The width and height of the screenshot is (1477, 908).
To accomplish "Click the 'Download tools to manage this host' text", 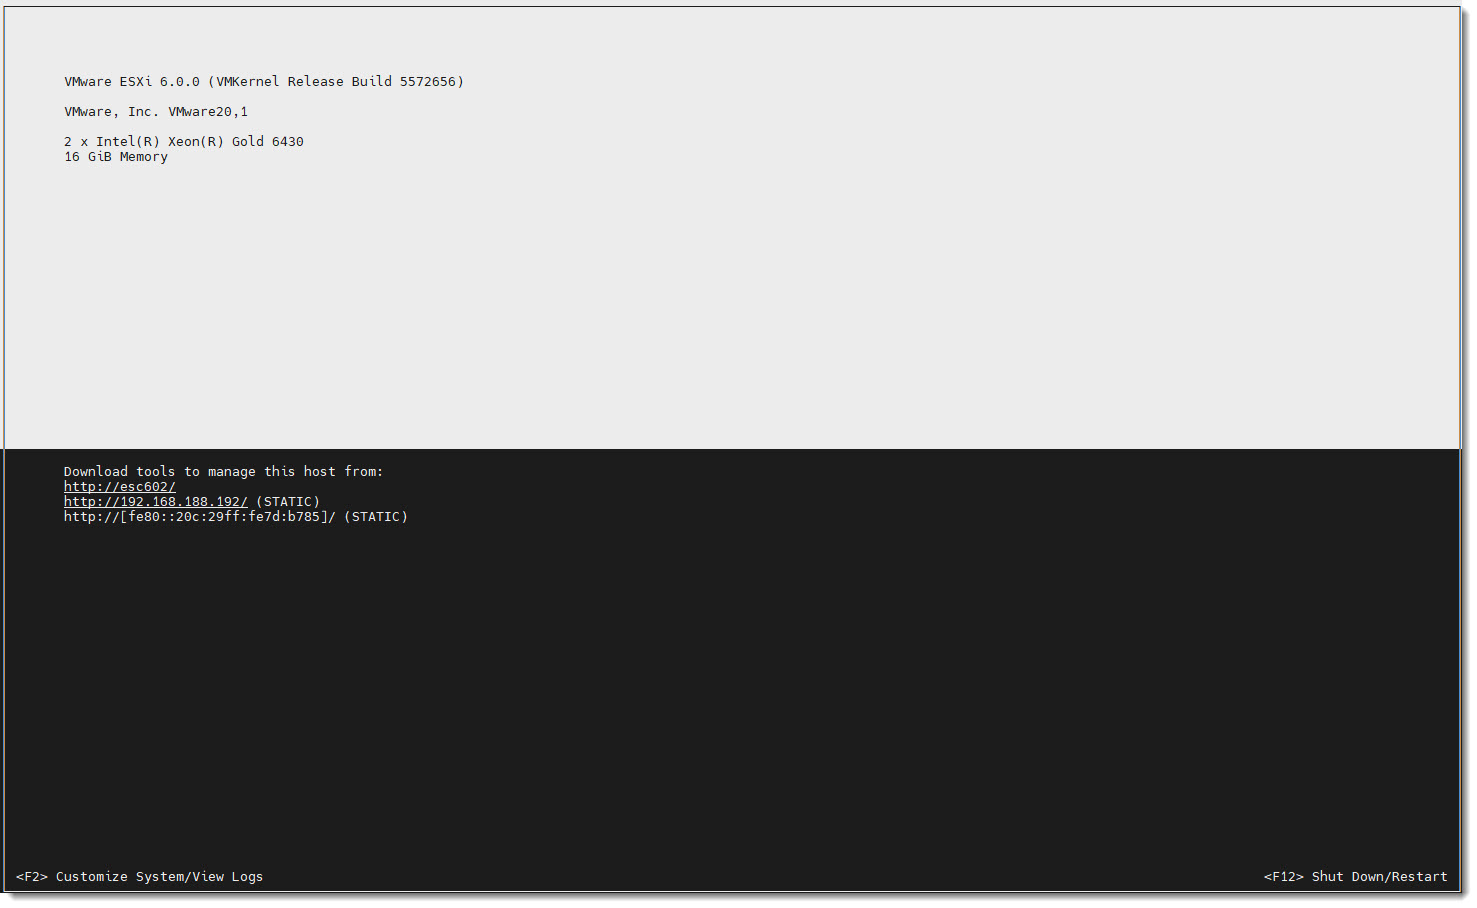I will coord(223,472).
